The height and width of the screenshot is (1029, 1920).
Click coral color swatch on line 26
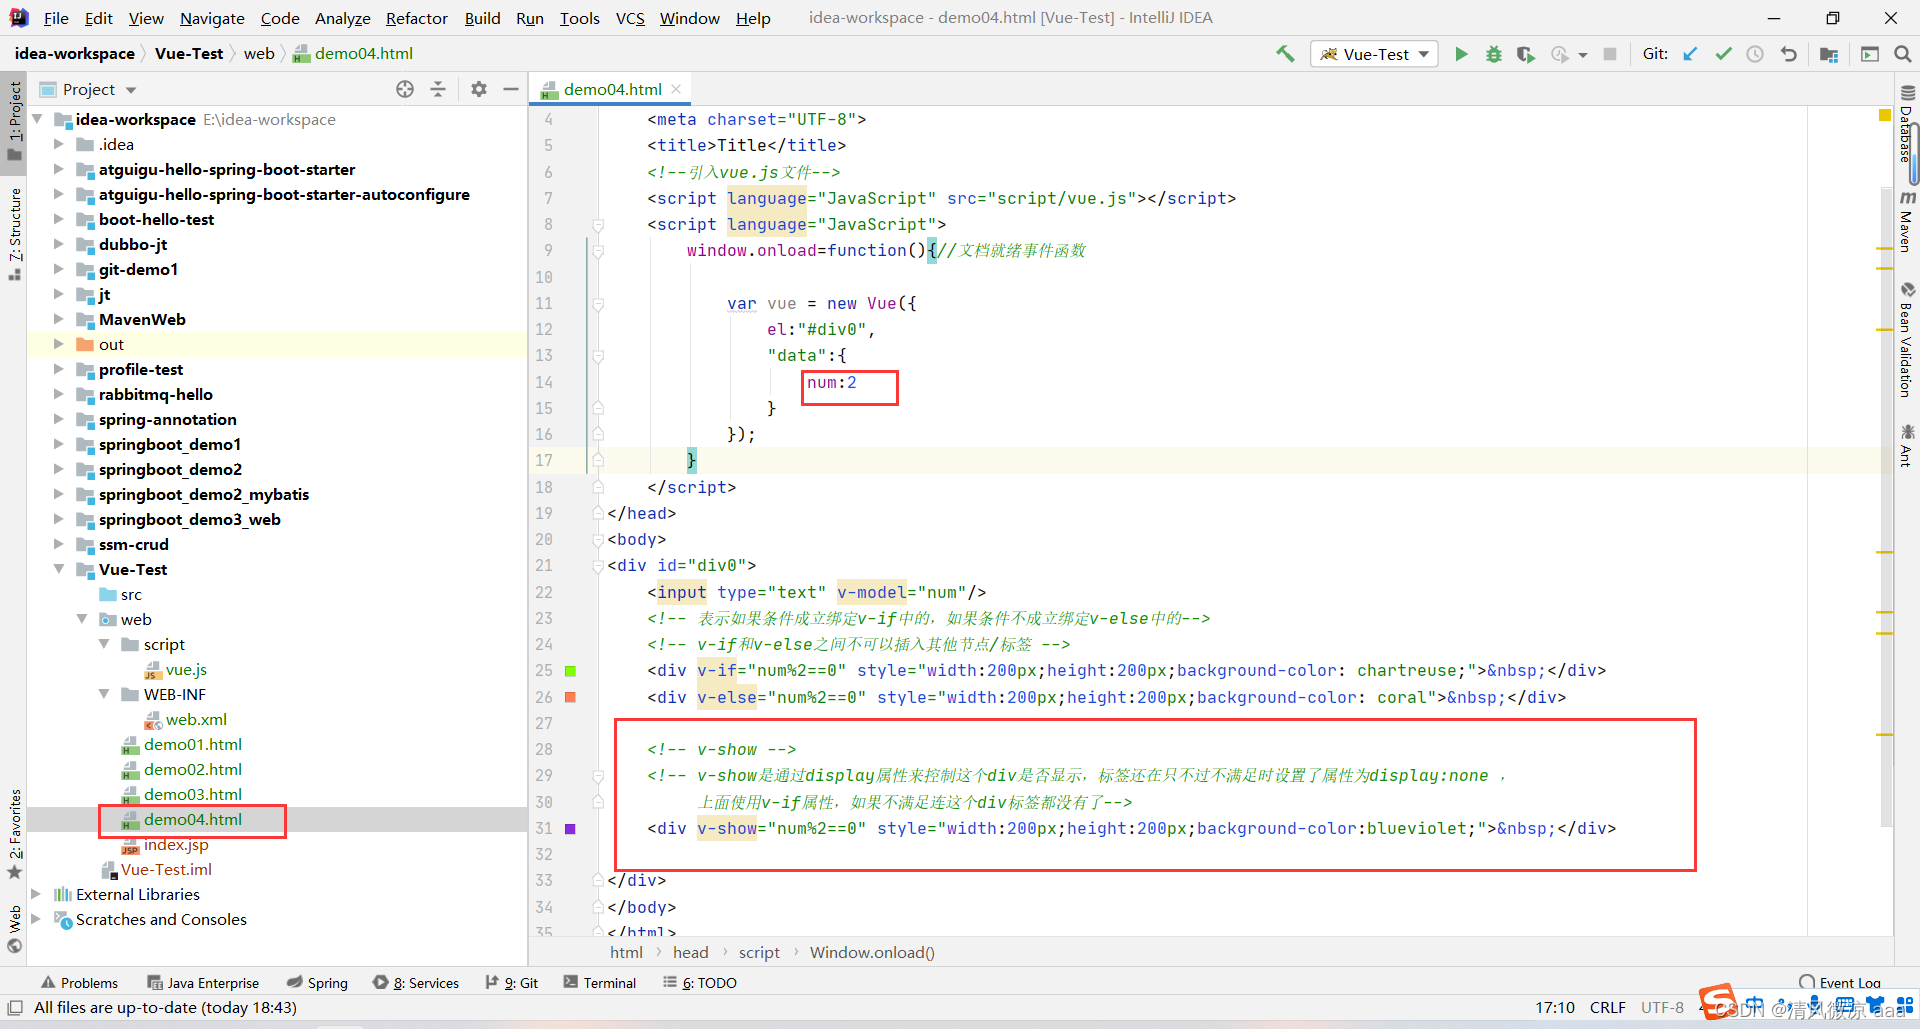tap(570, 697)
